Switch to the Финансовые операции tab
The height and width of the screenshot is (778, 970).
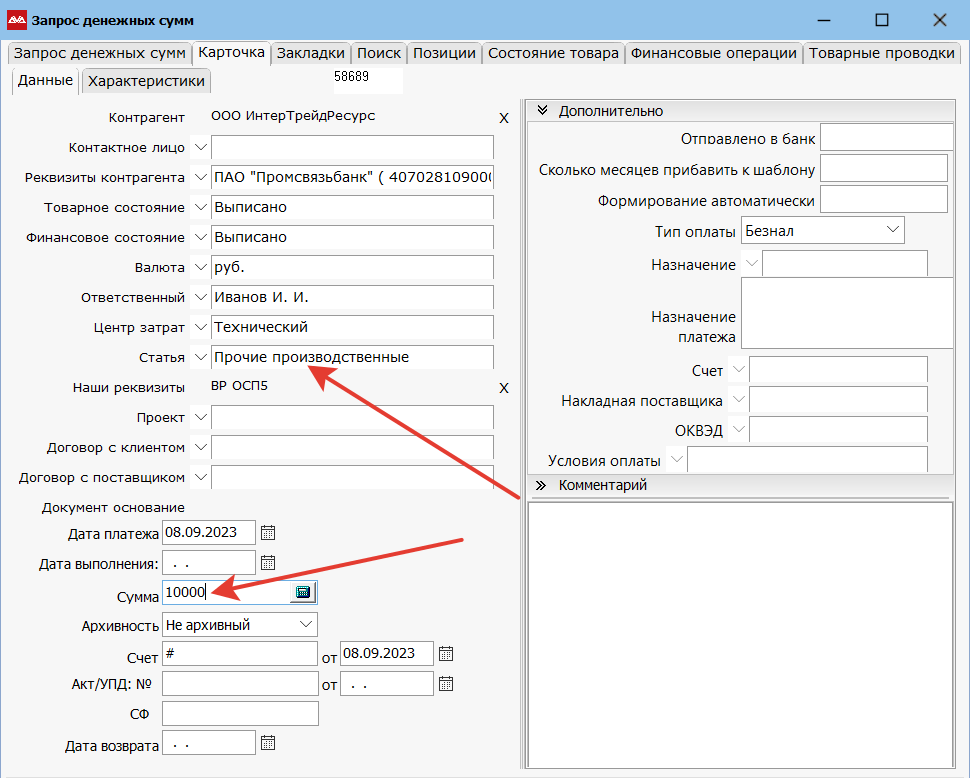point(714,54)
